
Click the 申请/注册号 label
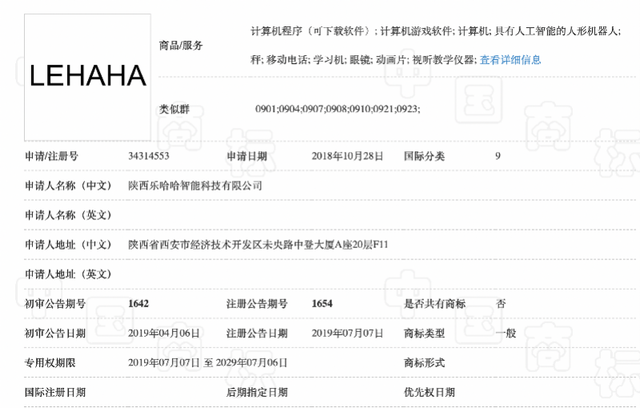(x=51, y=156)
